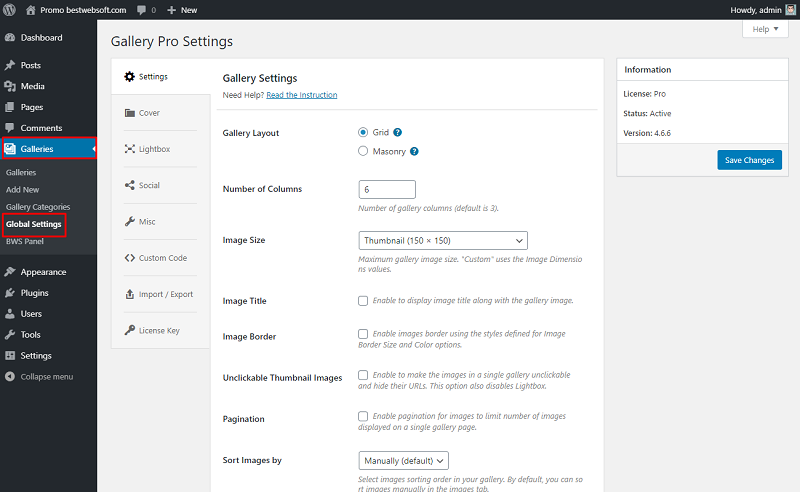Click the Lightbox expand icon
The height and width of the screenshot is (492, 800).
click(x=130, y=149)
